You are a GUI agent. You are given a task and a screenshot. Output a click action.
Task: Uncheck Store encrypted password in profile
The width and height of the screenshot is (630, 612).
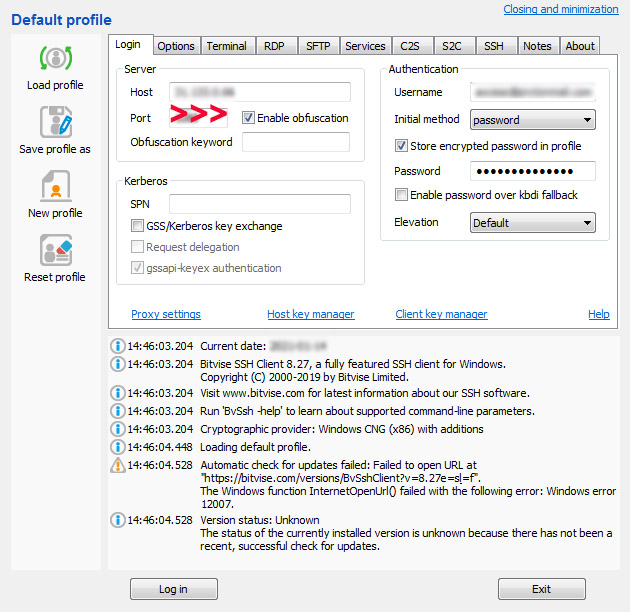pos(401,145)
